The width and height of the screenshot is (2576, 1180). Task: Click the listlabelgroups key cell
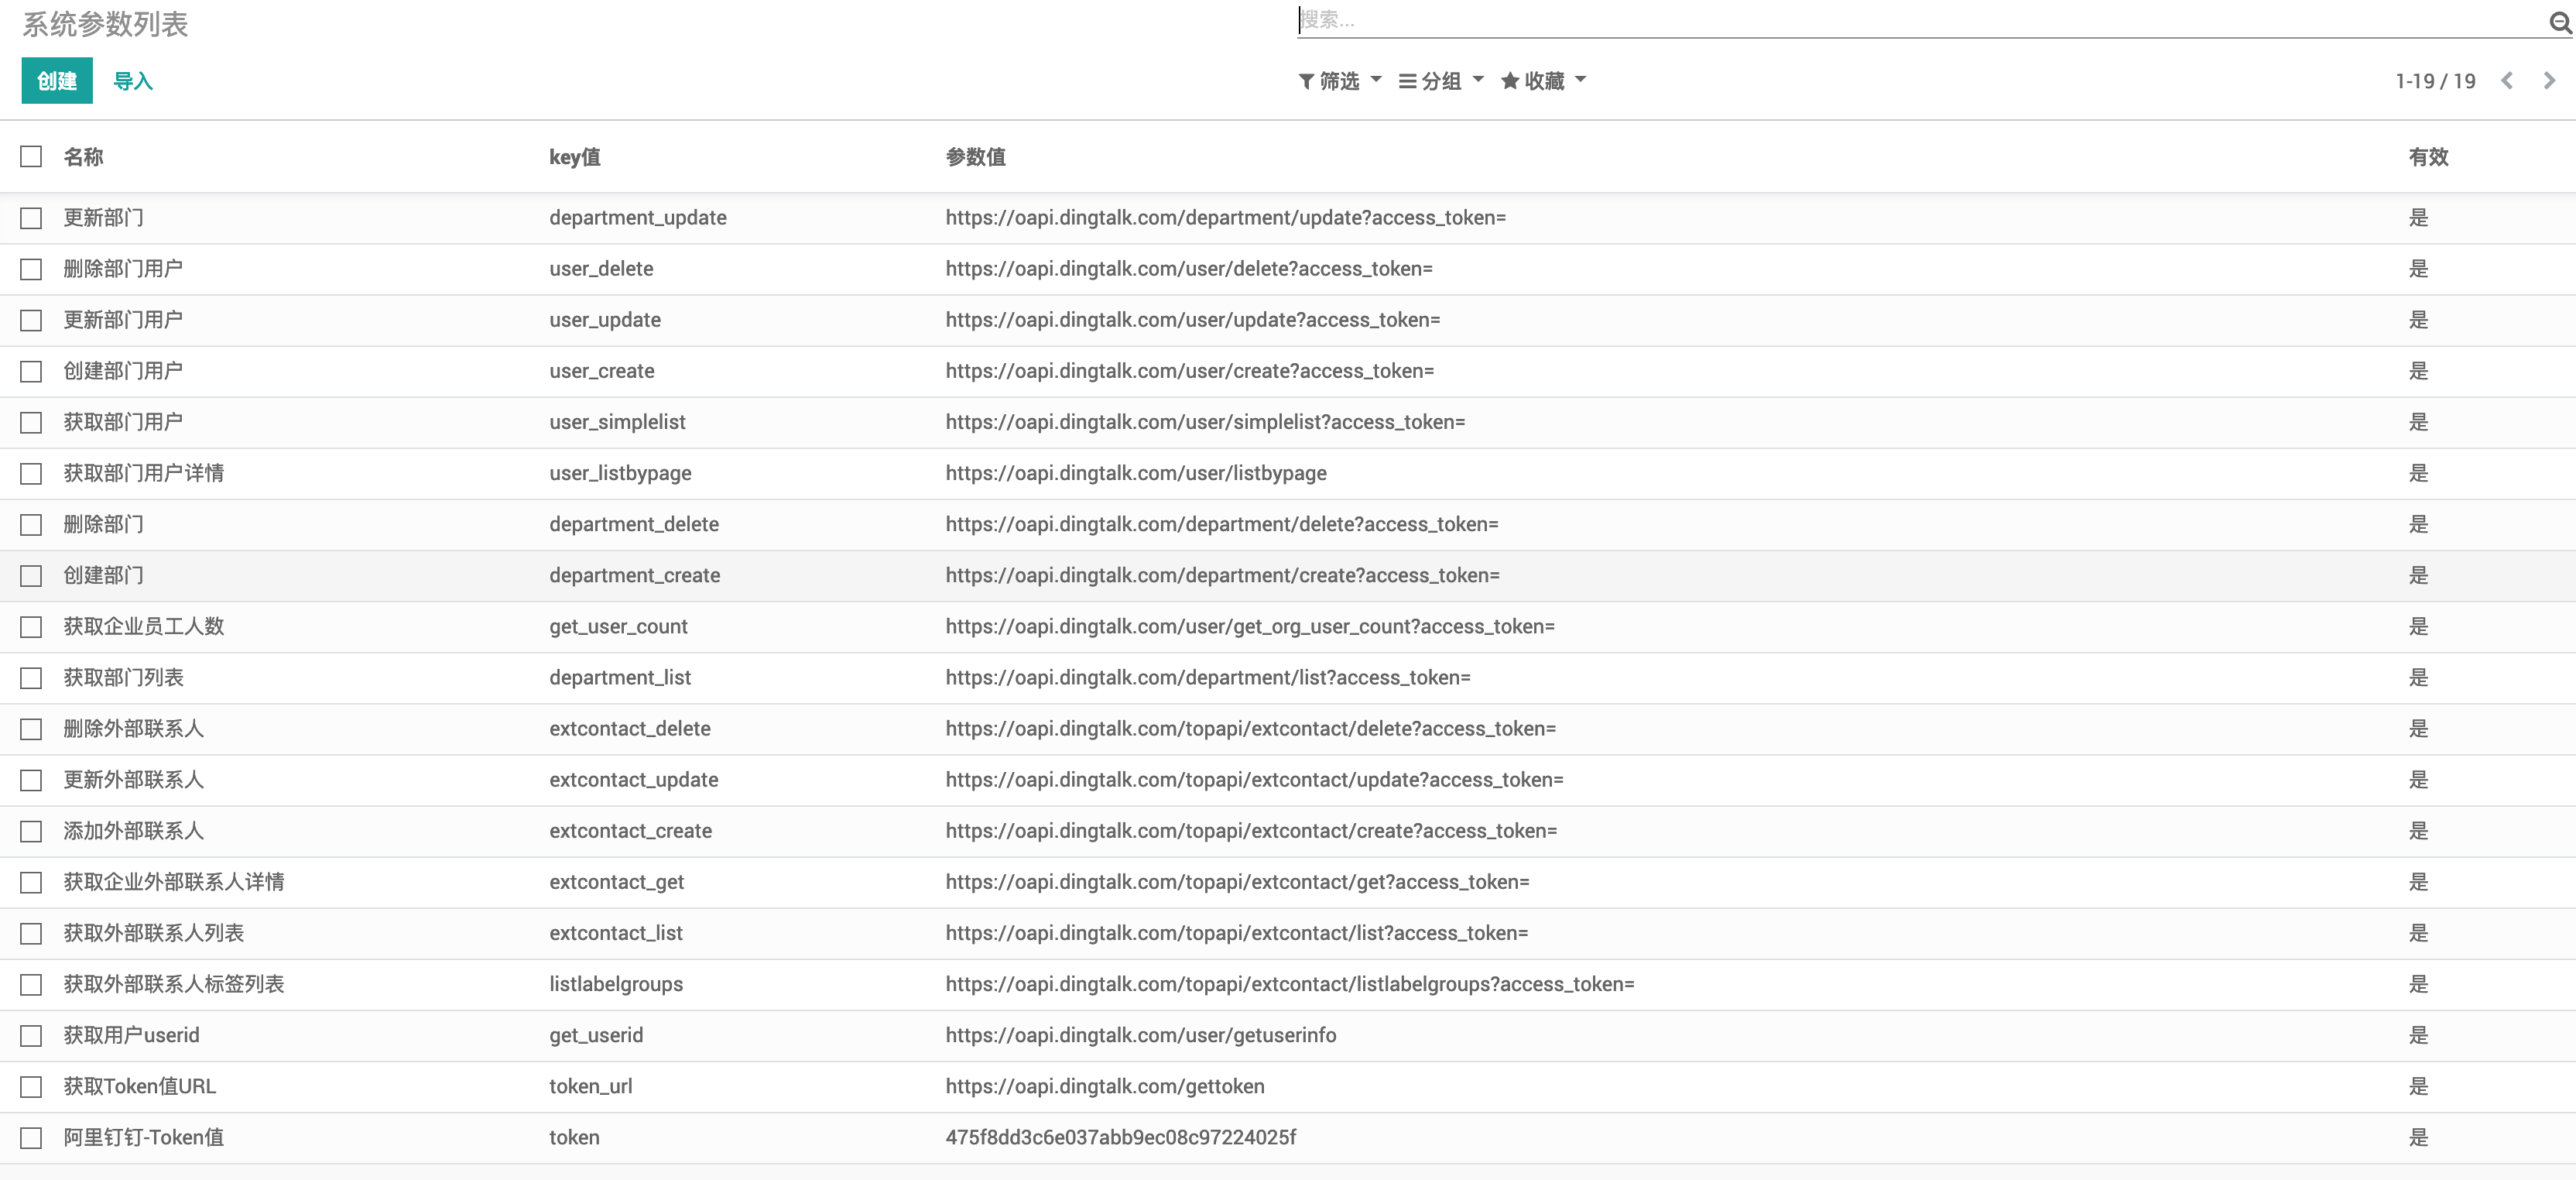pos(616,984)
